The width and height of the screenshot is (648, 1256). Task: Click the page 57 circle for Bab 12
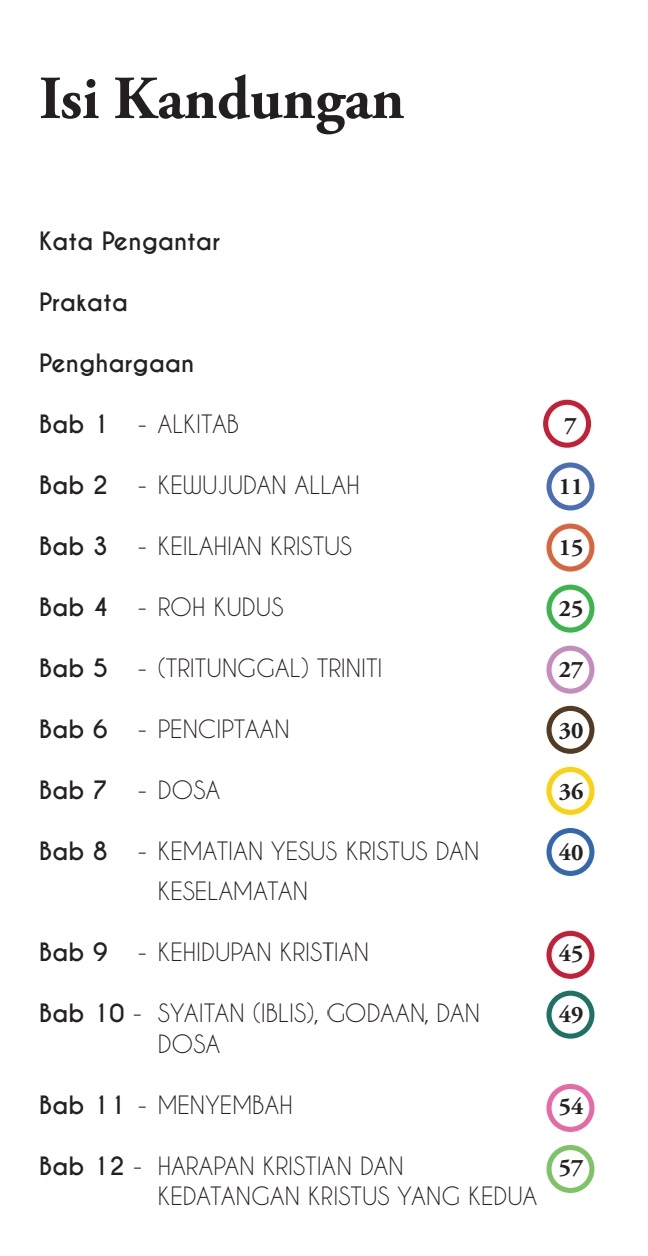pyautogui.click(x=570, y=1168)
